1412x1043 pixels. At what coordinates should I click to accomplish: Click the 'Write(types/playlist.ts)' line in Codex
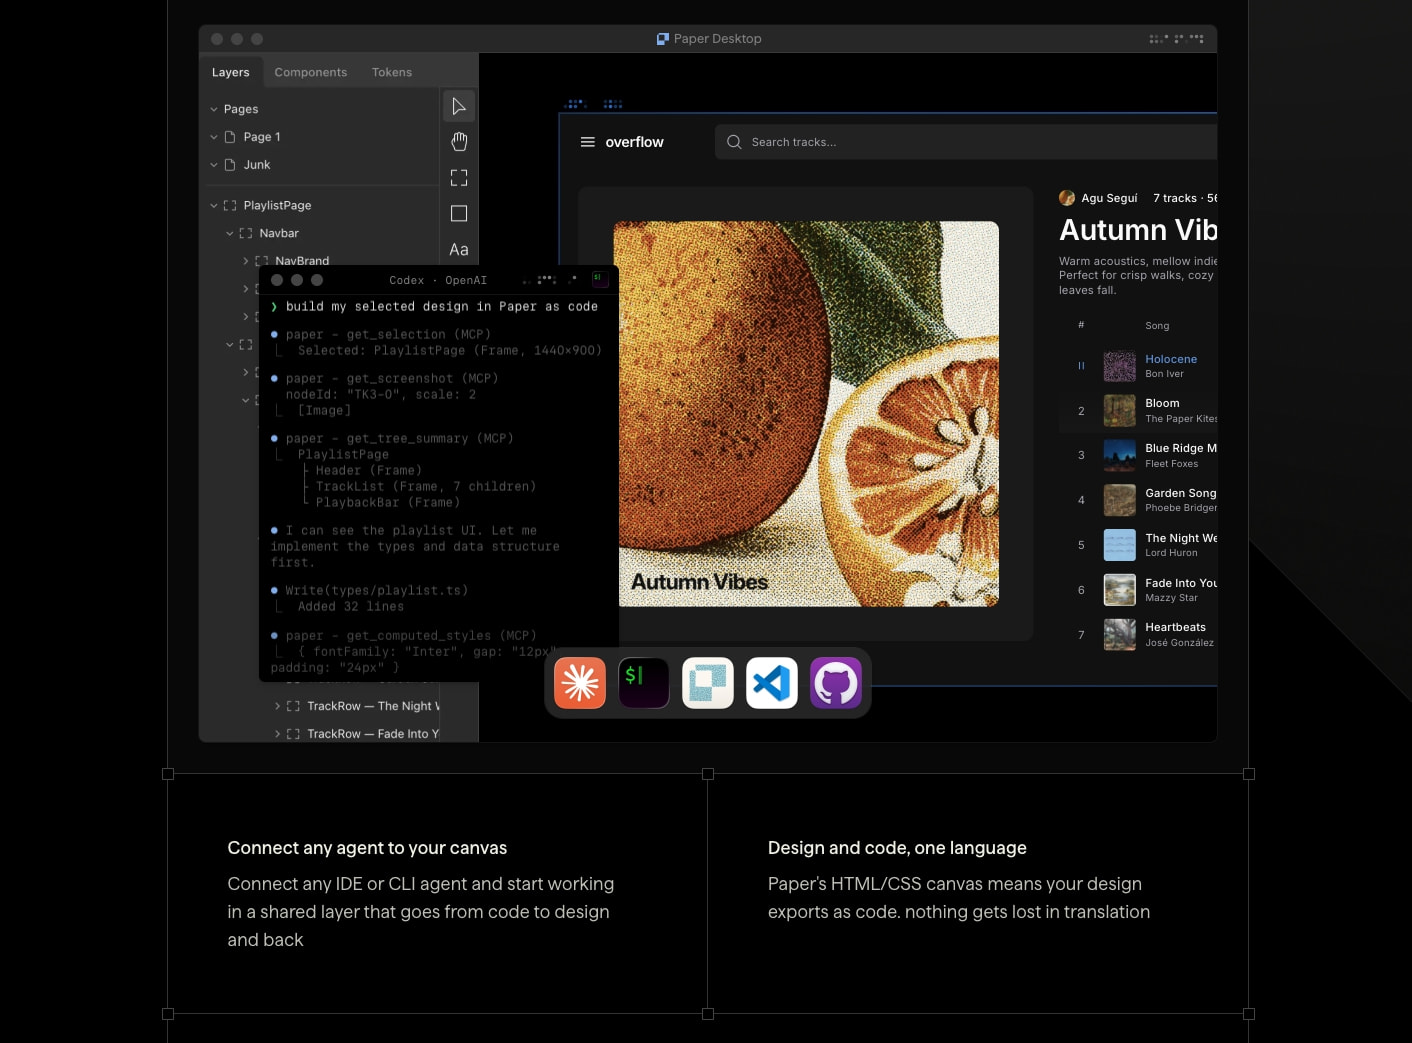376,591
